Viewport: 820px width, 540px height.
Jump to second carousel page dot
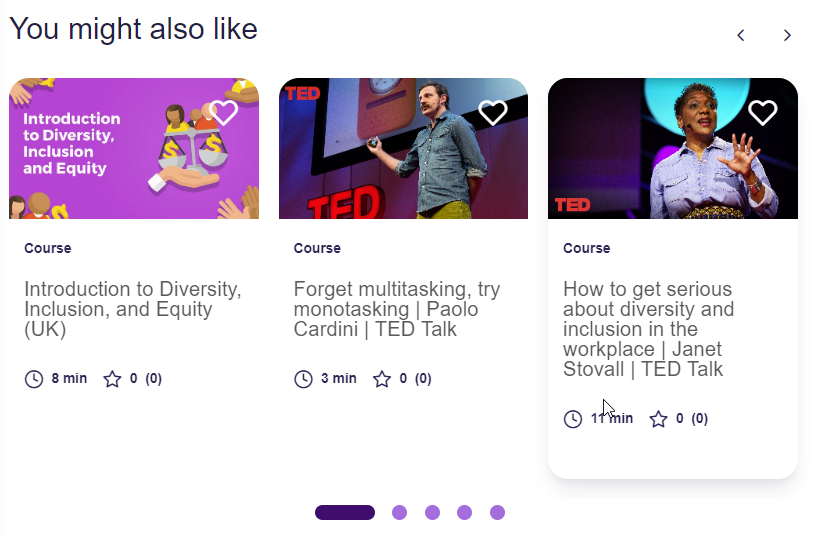tap(399, 513)
